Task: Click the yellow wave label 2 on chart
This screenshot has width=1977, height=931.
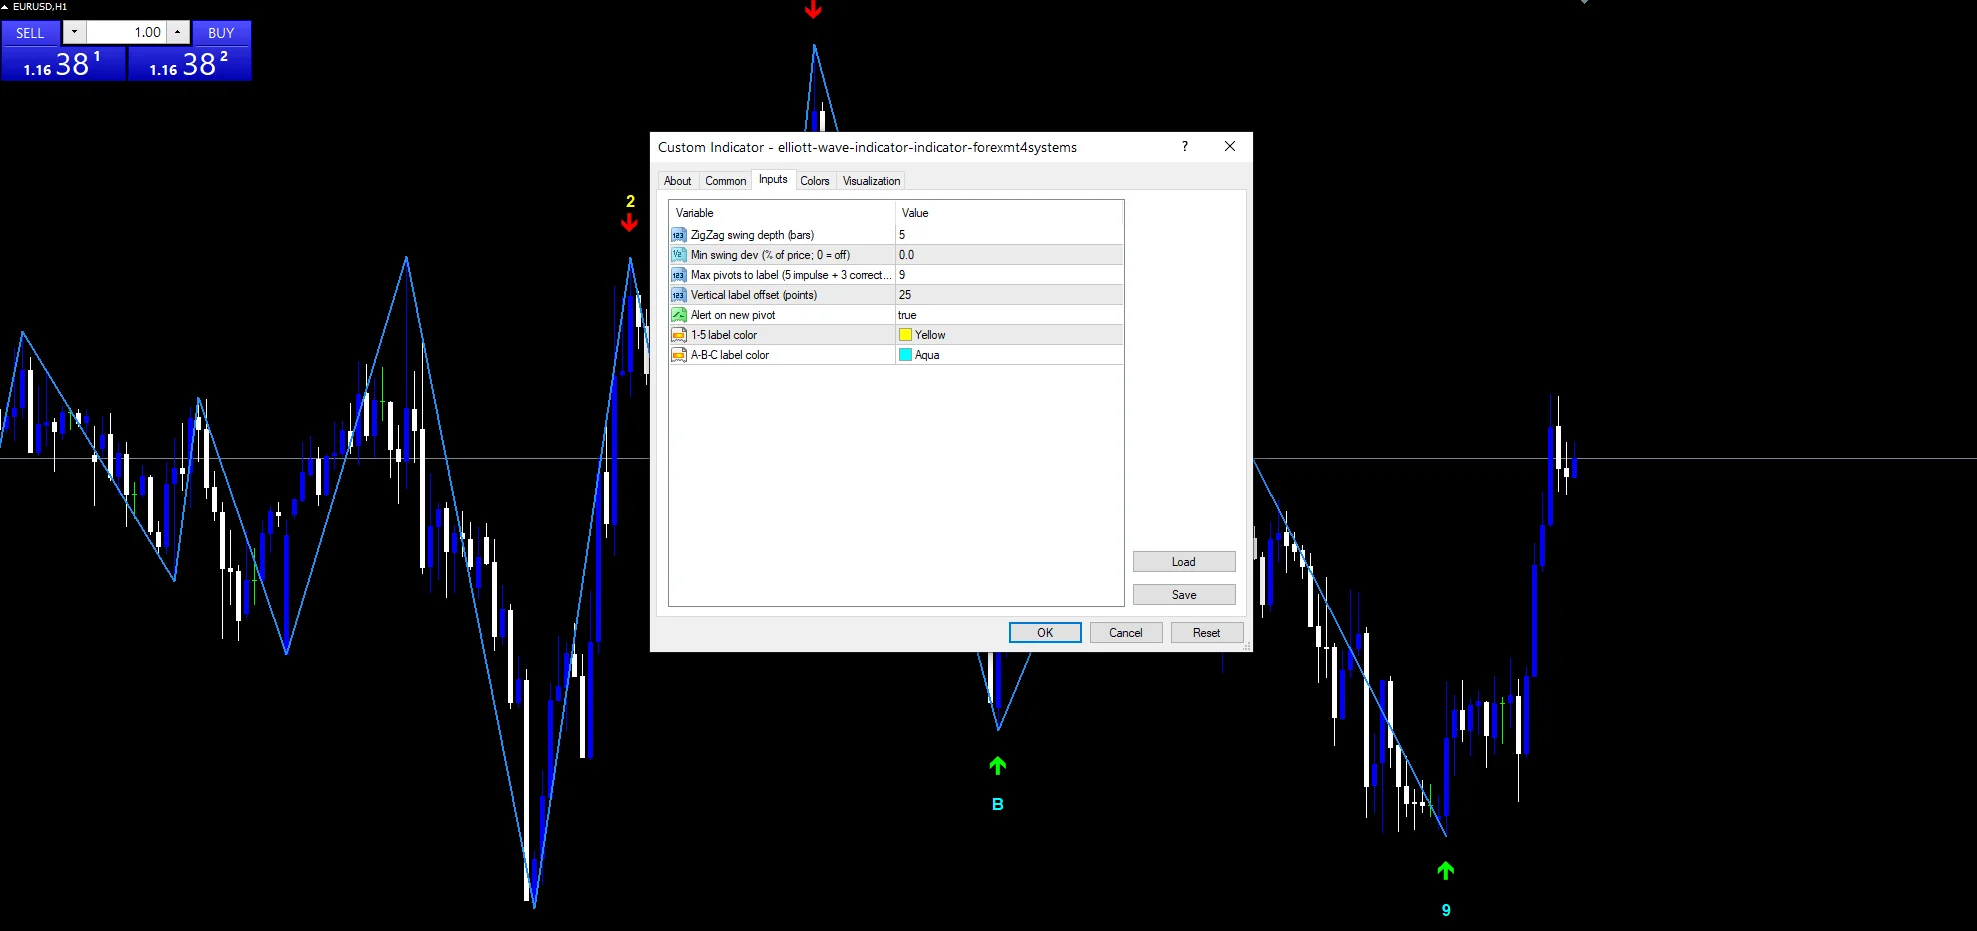Action: 630,201
